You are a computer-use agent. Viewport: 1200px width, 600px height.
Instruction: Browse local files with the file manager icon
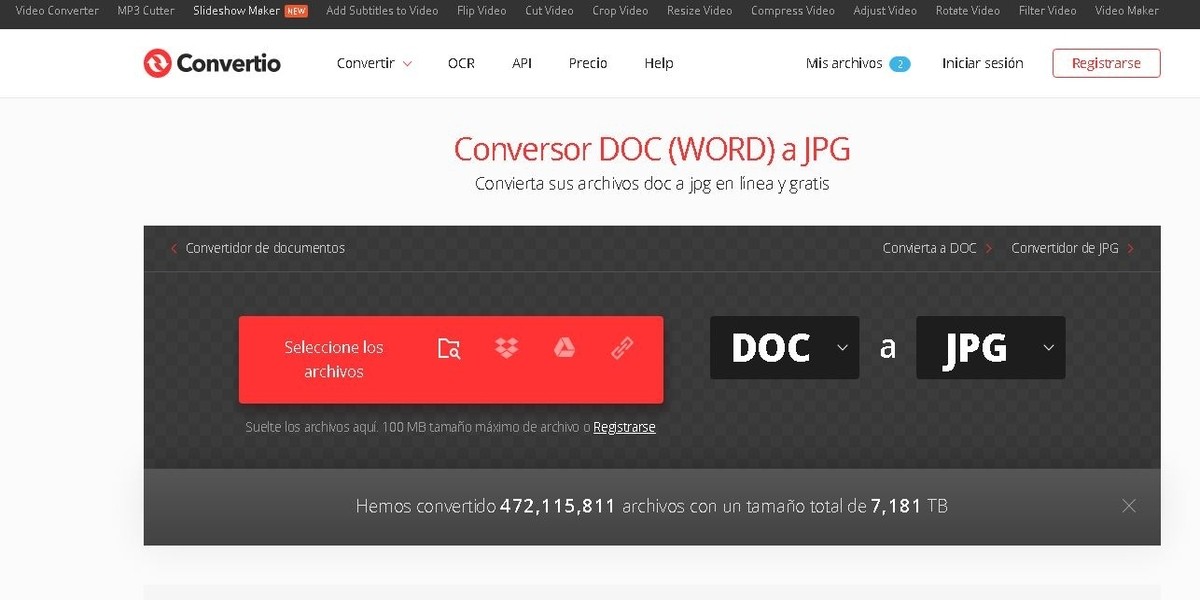449,349
